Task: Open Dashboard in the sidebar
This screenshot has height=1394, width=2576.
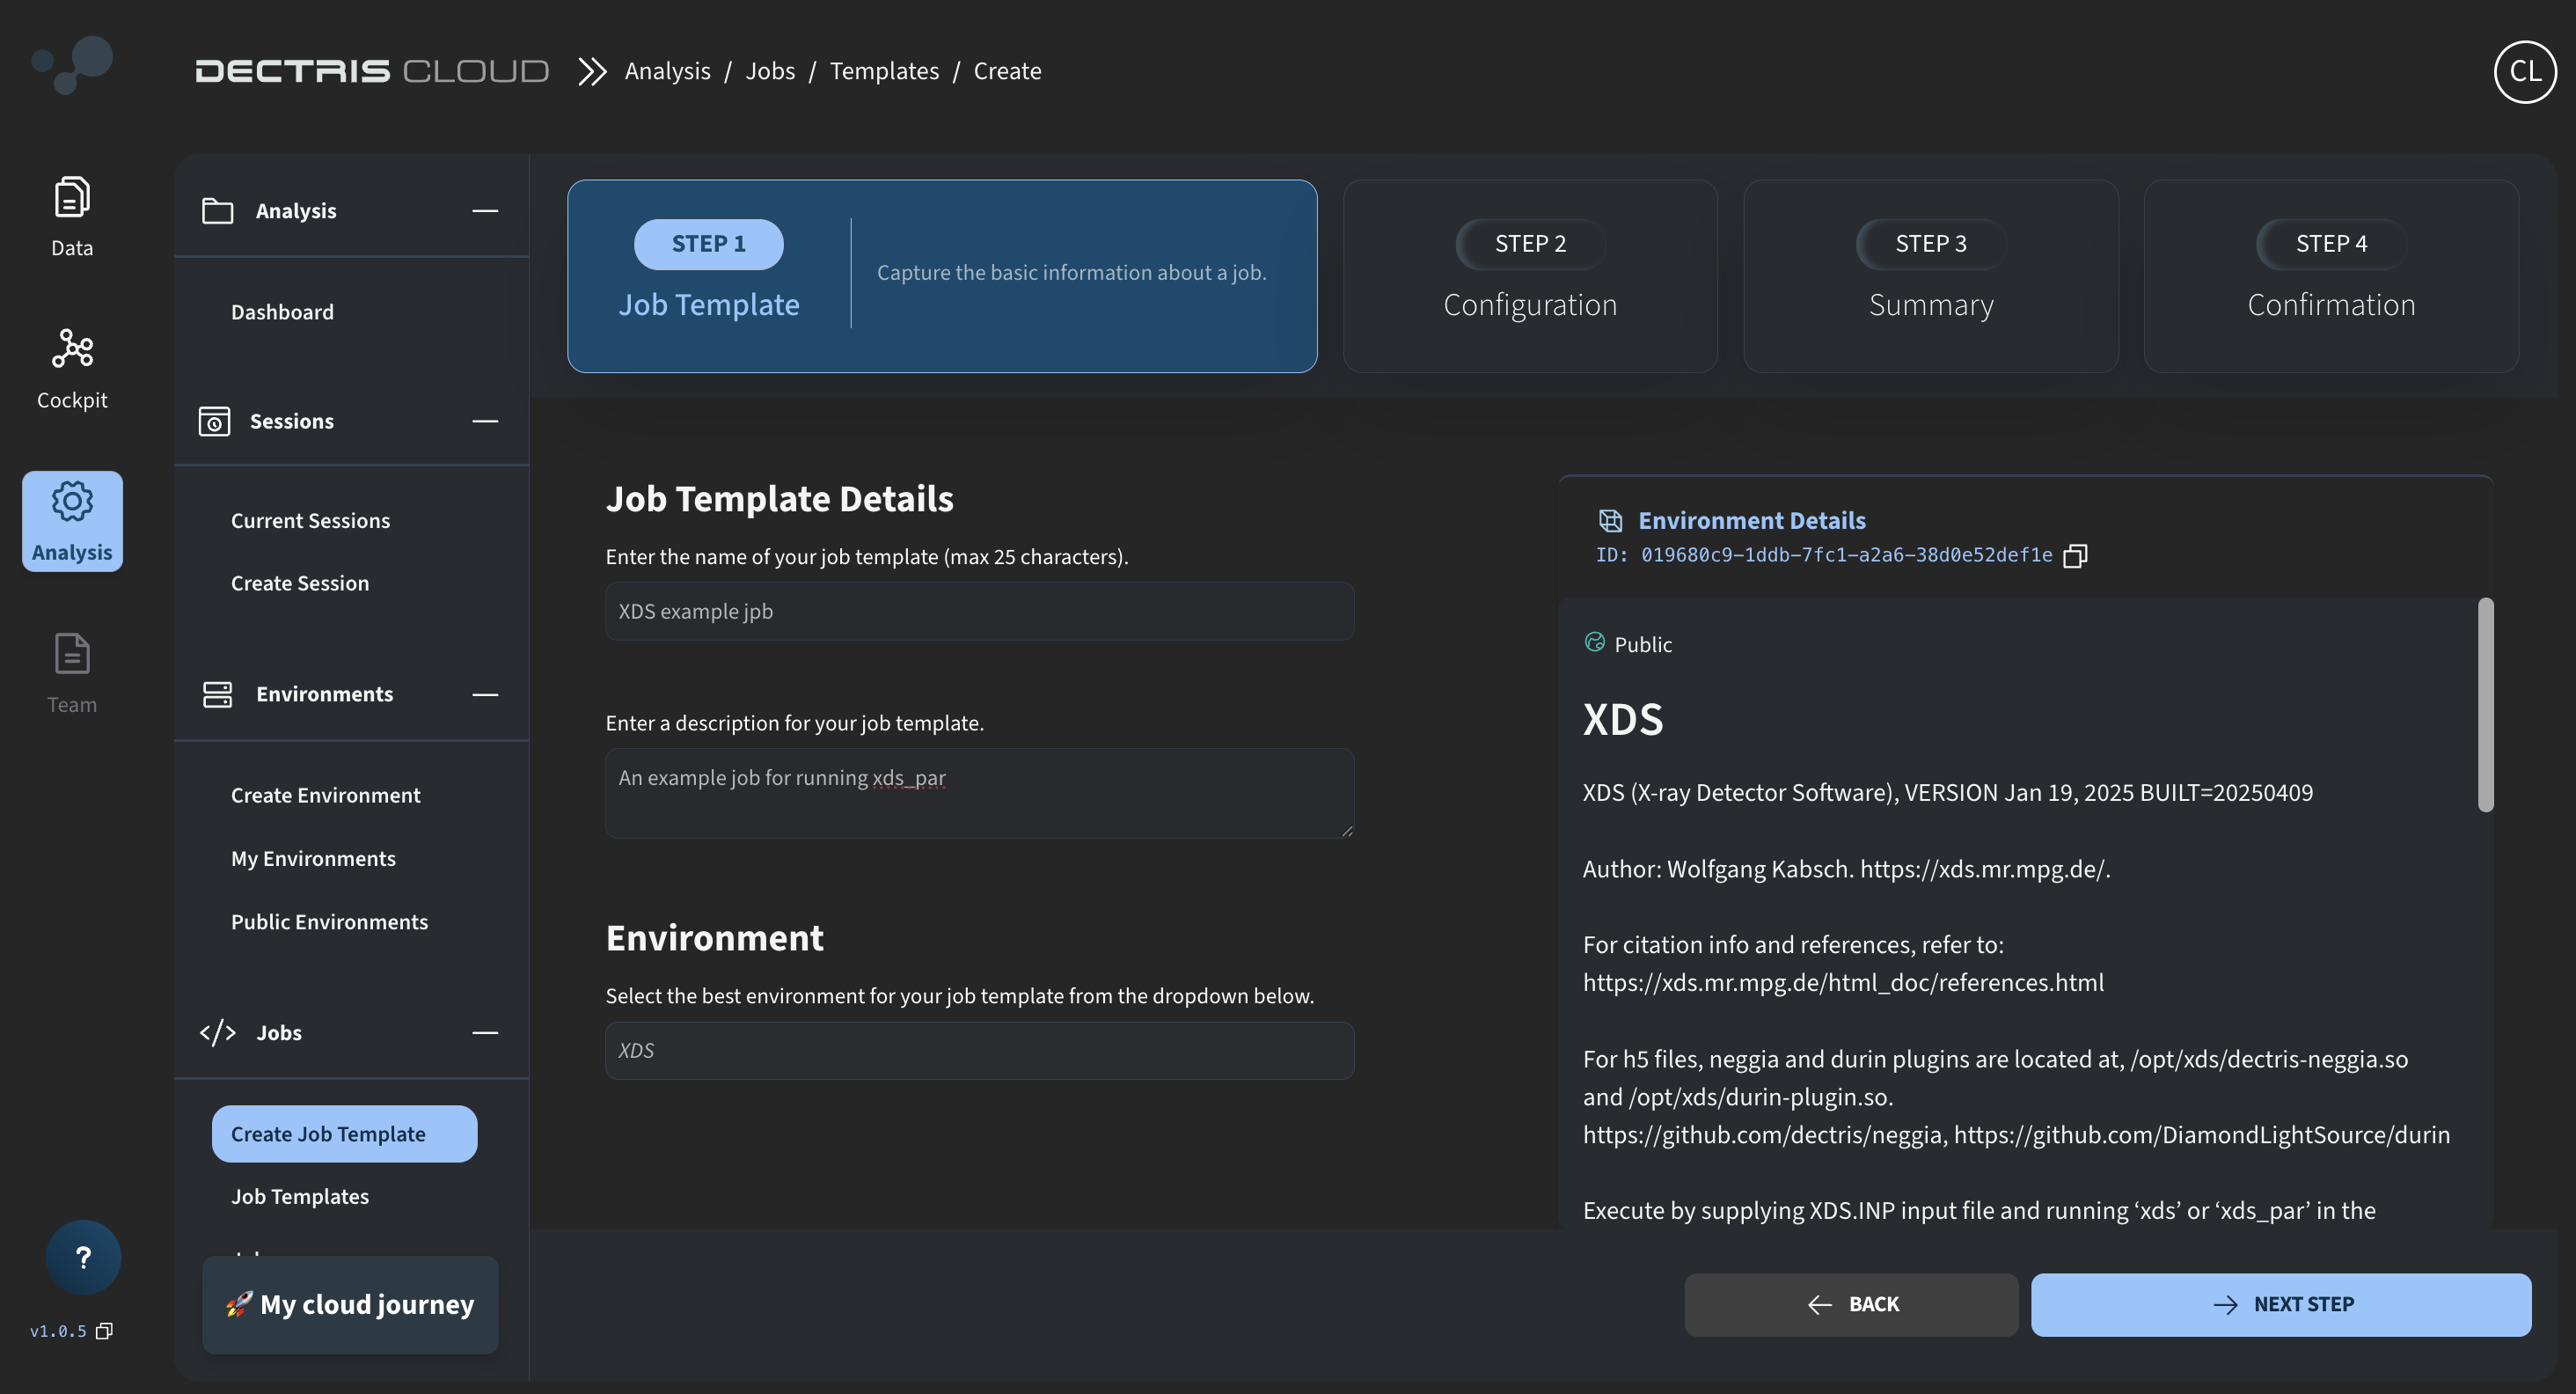Action: (x=282, y=312)
